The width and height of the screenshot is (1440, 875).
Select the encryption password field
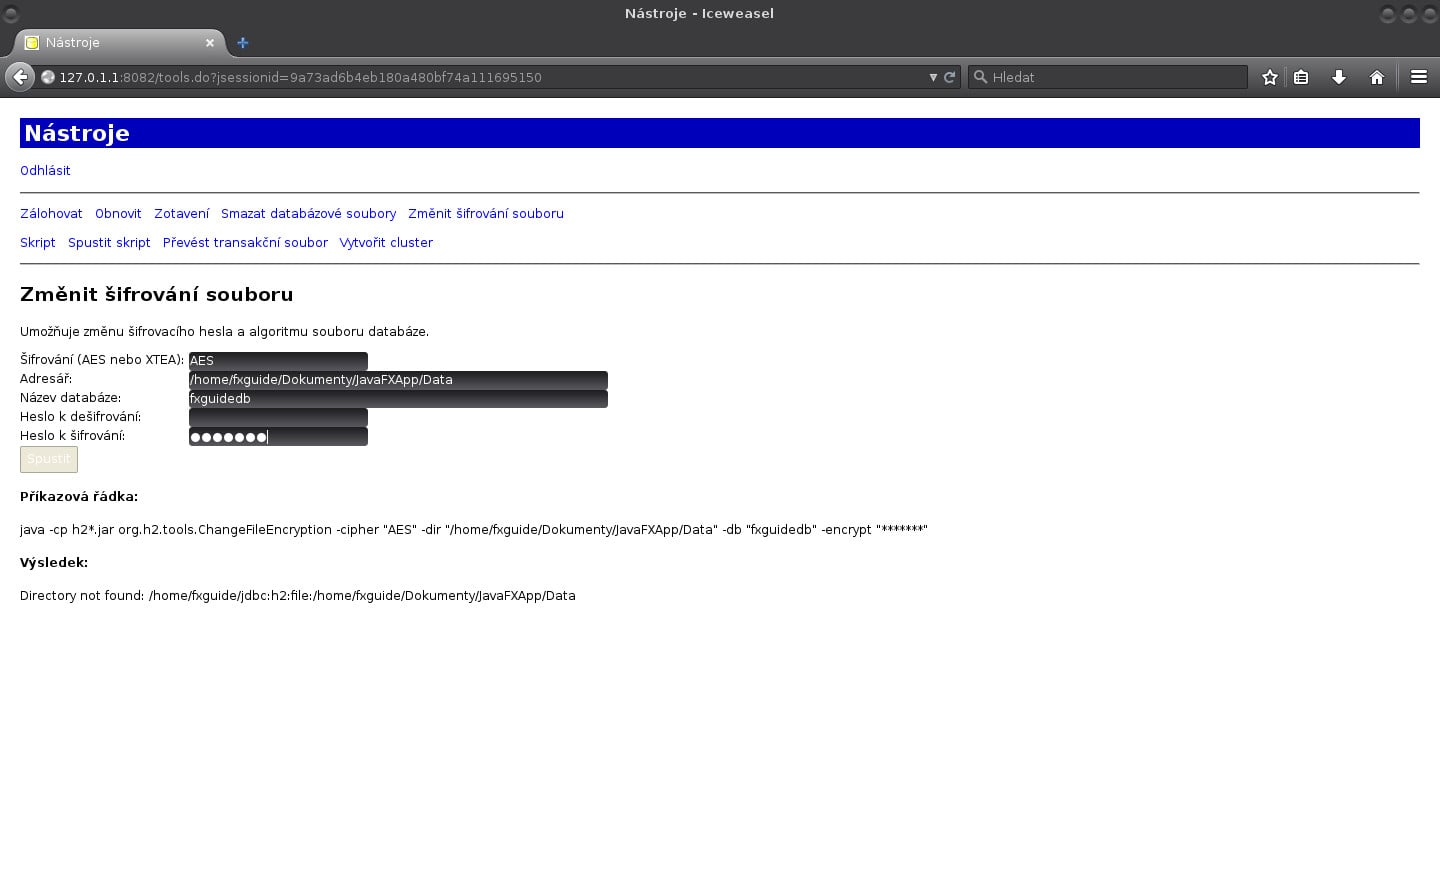(278, 436)
